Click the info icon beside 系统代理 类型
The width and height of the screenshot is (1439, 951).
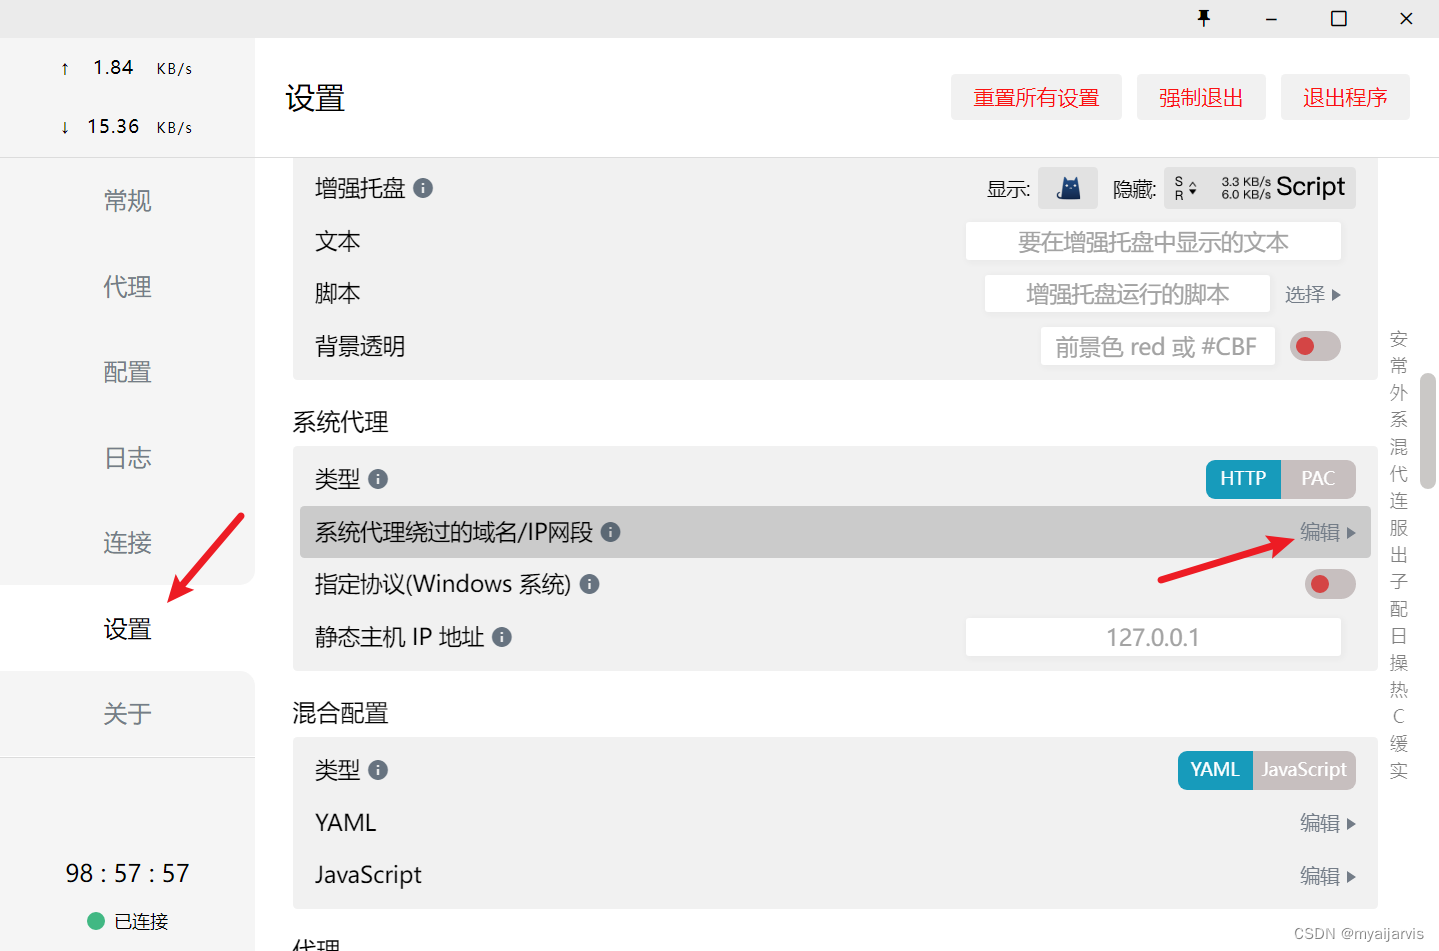(x=378, y=479)
